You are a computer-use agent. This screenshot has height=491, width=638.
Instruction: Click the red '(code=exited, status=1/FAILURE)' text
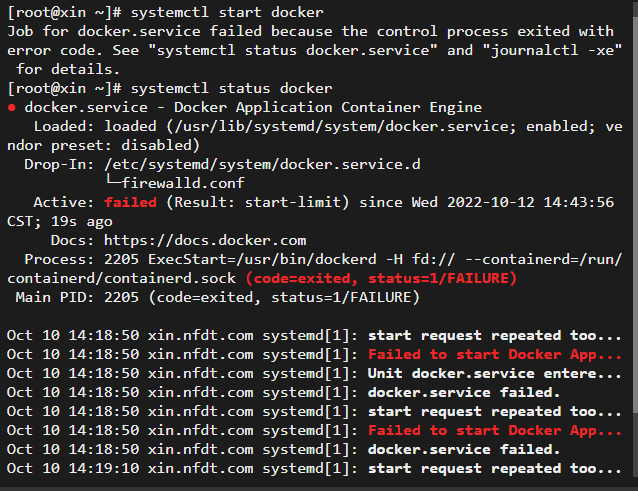[381, 278]
